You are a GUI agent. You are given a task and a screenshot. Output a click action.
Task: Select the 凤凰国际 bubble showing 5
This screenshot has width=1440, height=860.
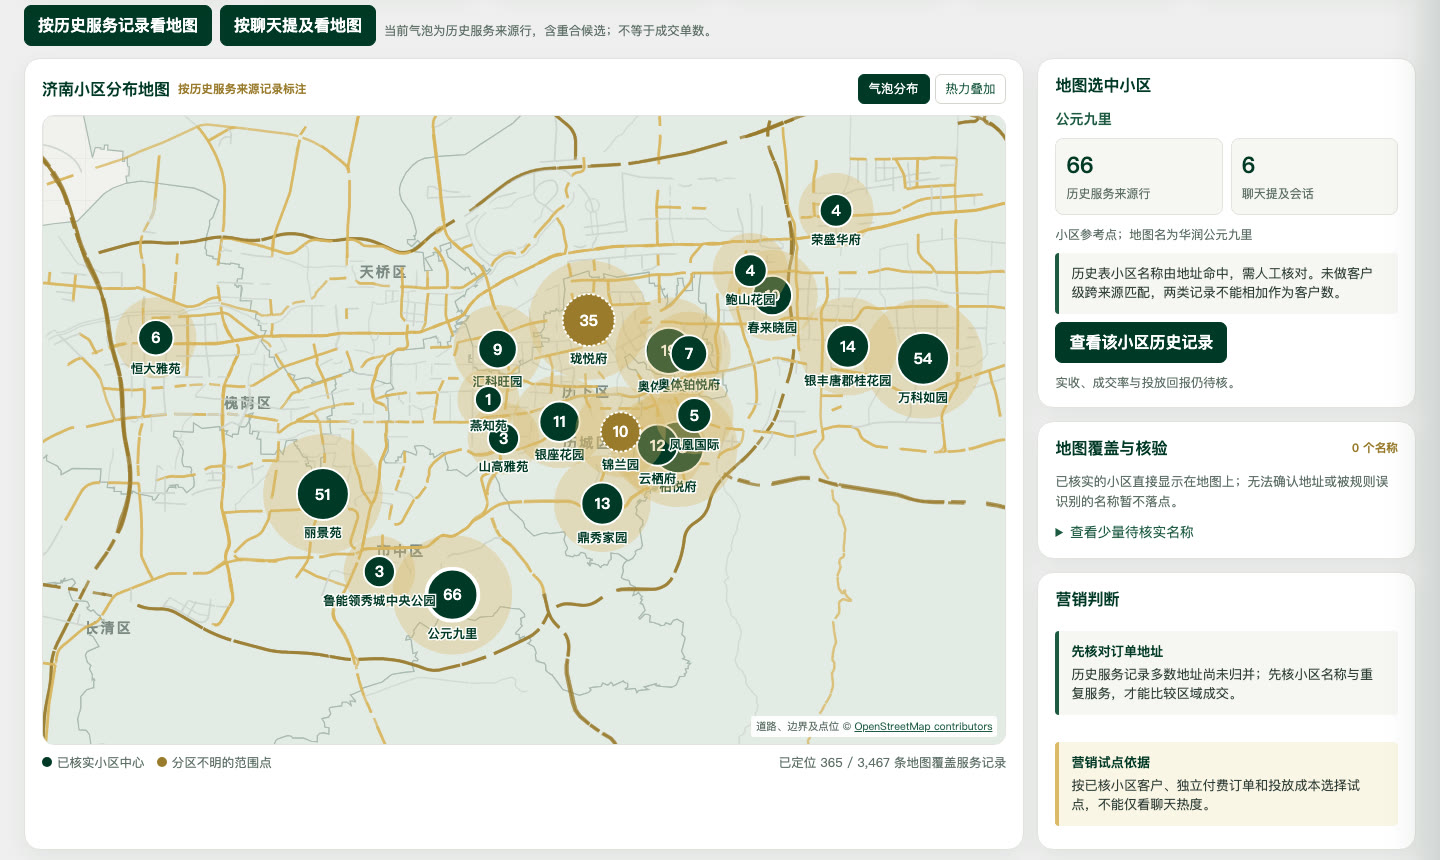694,416
